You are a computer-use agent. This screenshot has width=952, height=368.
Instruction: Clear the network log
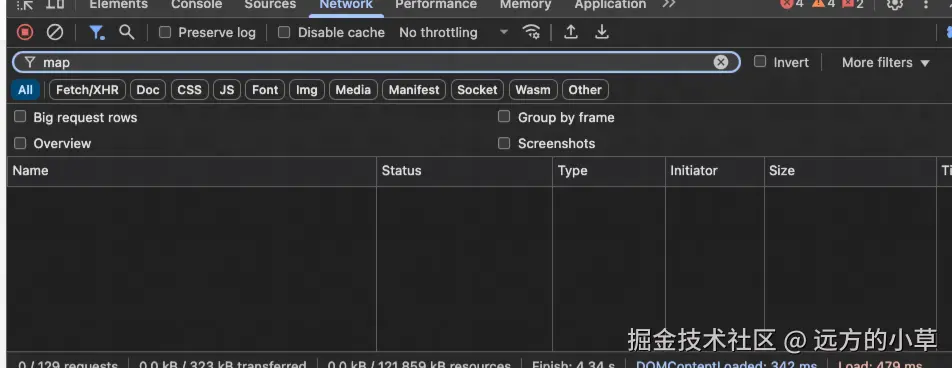pyautogui.click(x=55, y=32)
